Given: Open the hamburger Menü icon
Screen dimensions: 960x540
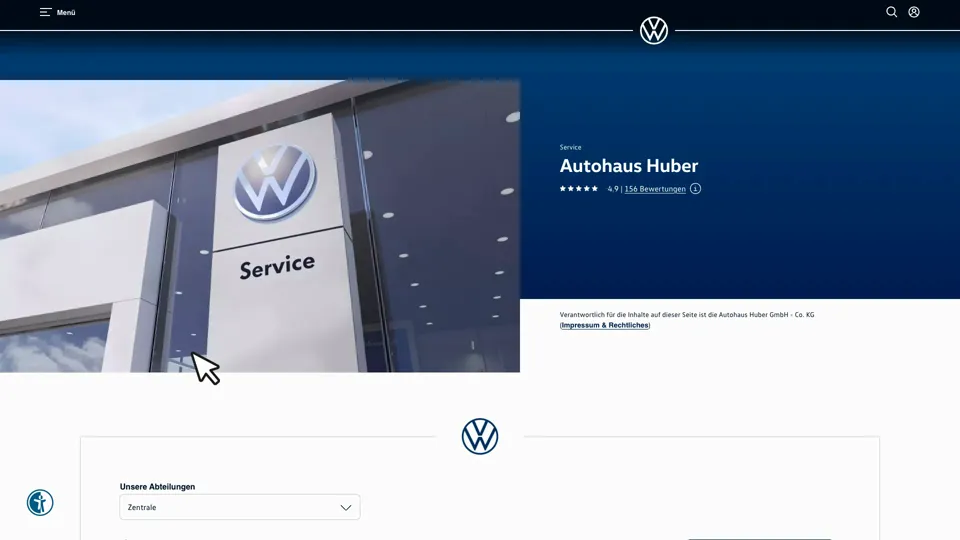Looking at the screenshot, I should pos(45,12).
